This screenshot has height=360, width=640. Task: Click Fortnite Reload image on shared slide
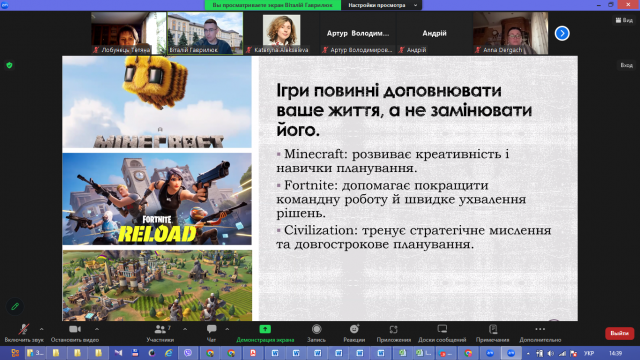tap(157, 199)
